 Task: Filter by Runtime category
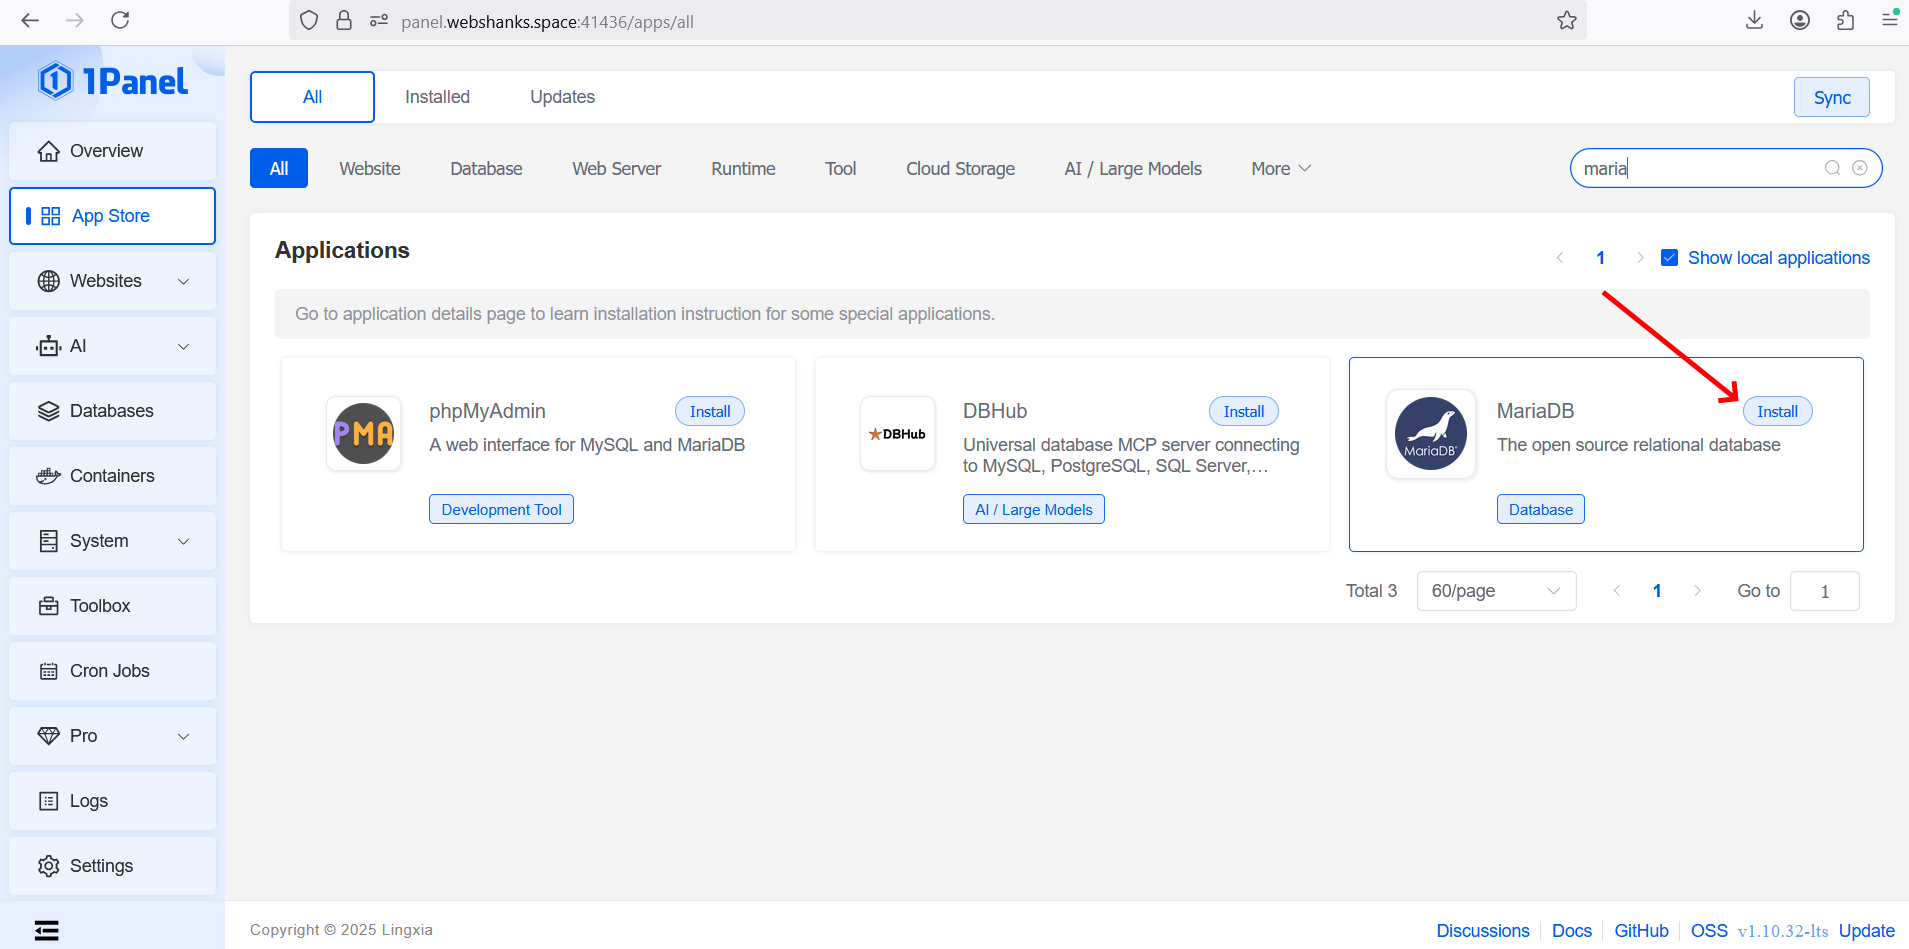pos(743,169)
